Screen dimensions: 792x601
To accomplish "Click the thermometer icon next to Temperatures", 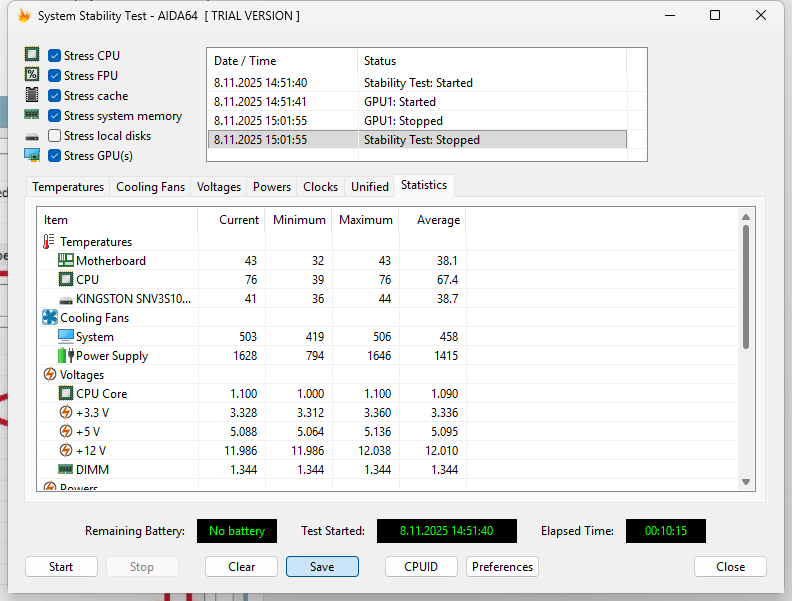I will [48, 241].
